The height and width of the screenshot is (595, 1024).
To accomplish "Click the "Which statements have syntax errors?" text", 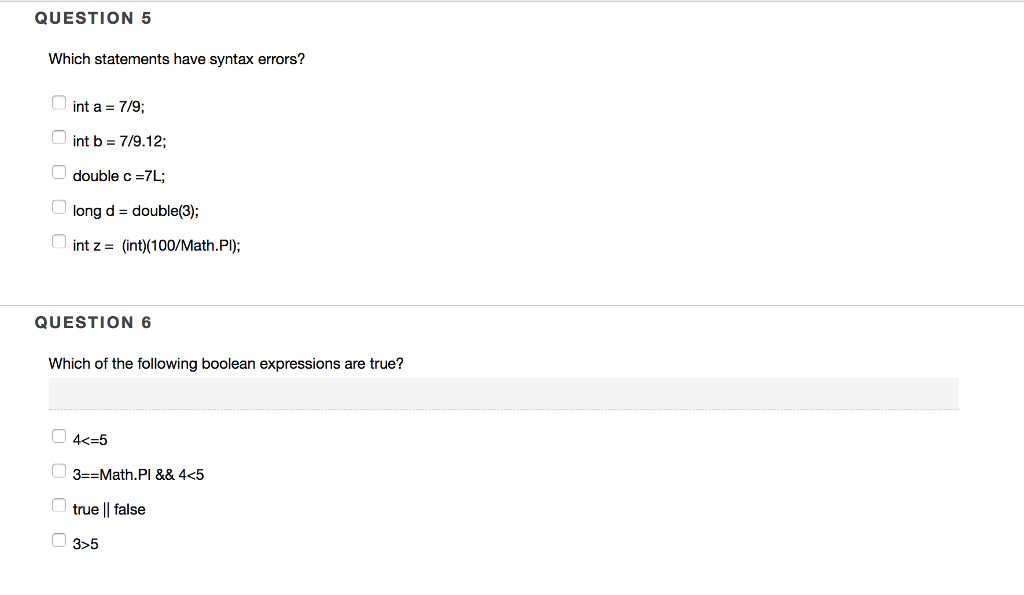I will 176,59.
